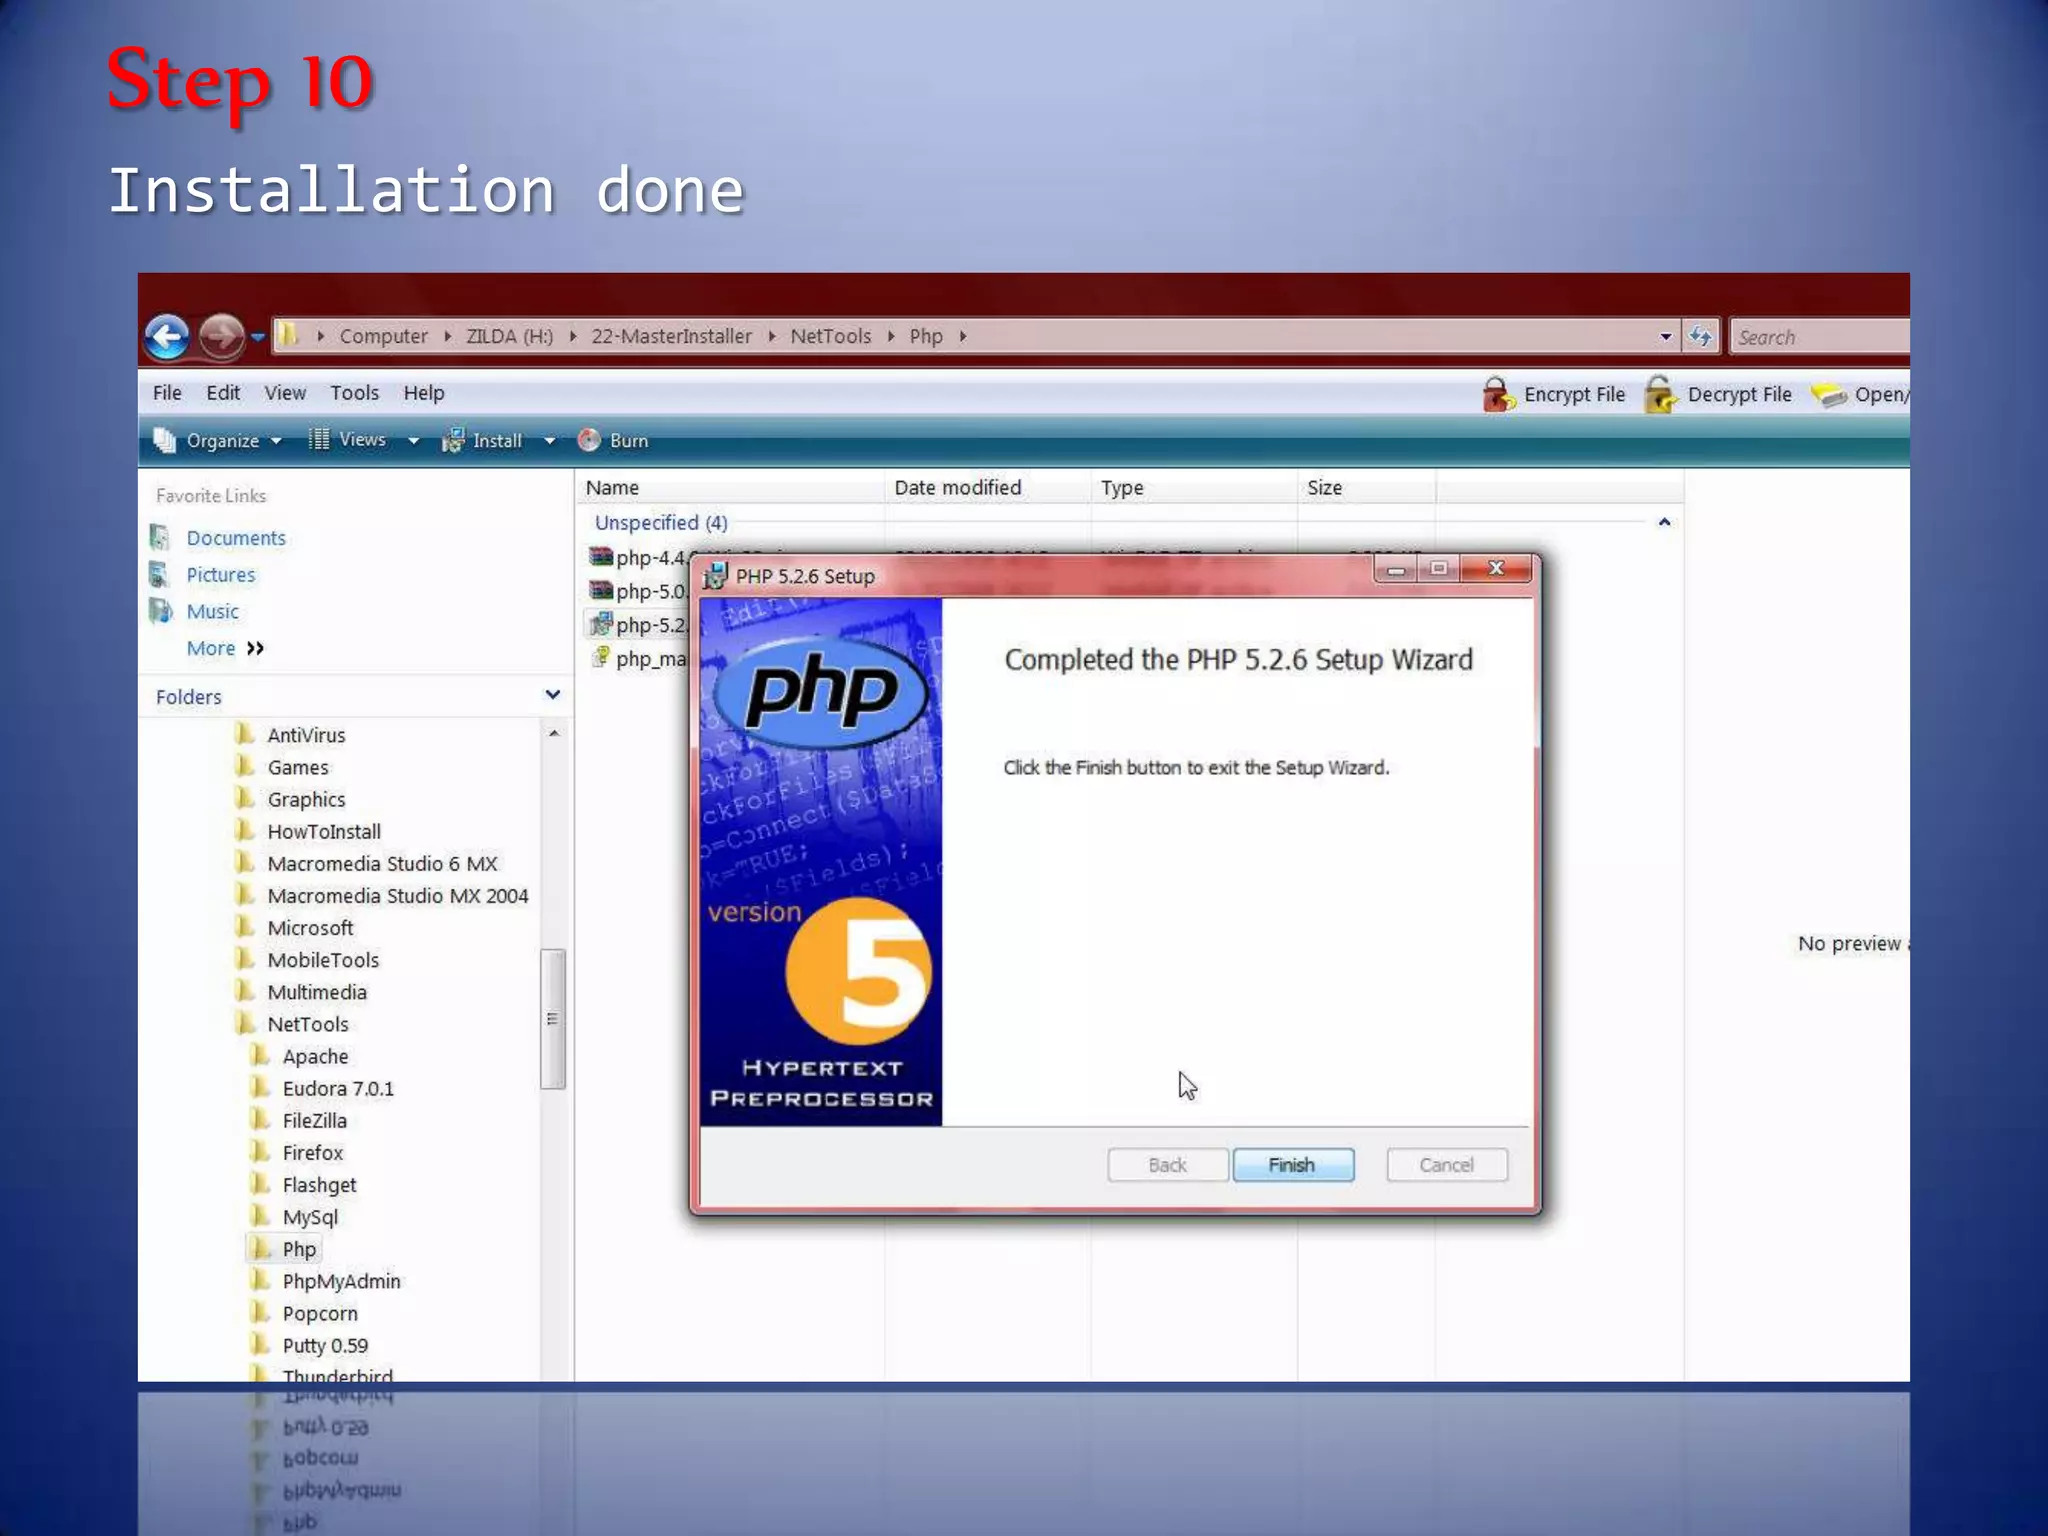Click the Views toolbar icon

pyautogui.click(x=319, y=439)
